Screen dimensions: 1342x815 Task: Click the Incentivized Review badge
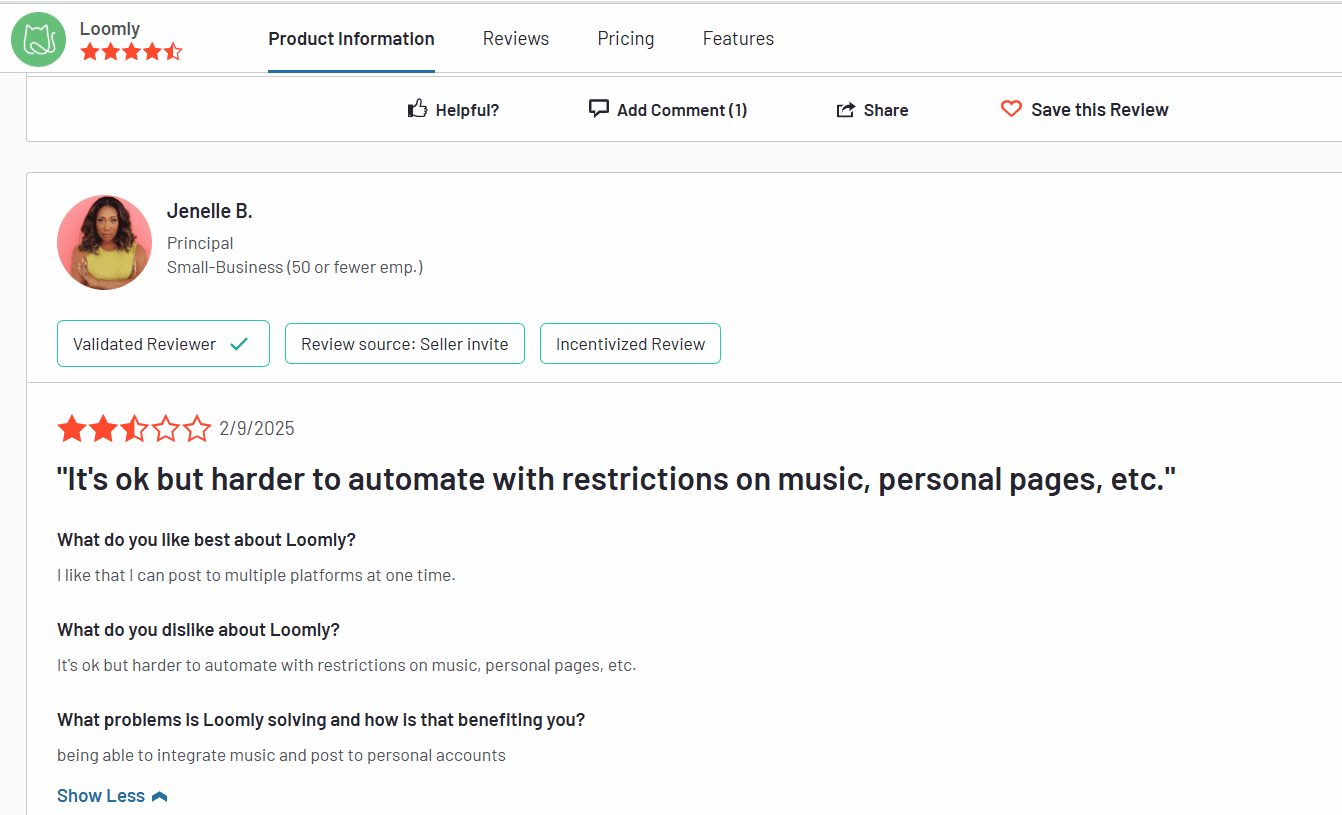(630, 344)
